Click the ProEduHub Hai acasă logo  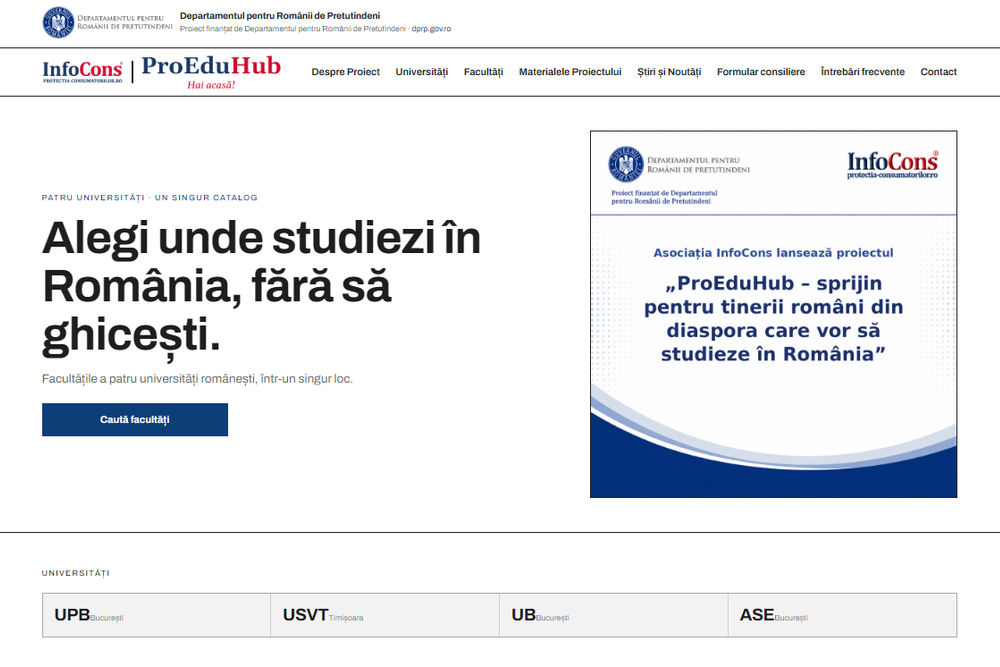(x=211, y=71)
